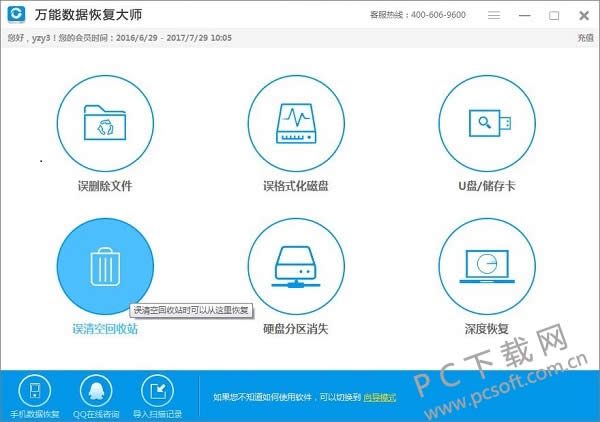Click the U盘/储存卡 text label
The height and width of the screenshot is (422, 600).
click(x=487, y=186)
